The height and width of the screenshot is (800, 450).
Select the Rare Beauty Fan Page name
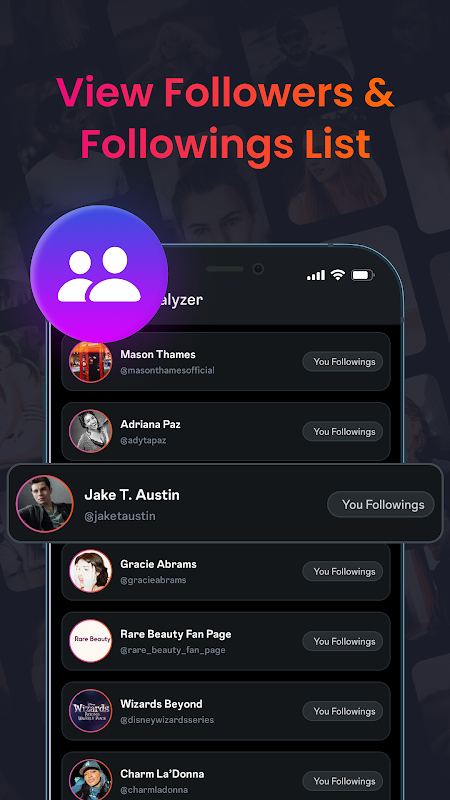coord(176,634)
